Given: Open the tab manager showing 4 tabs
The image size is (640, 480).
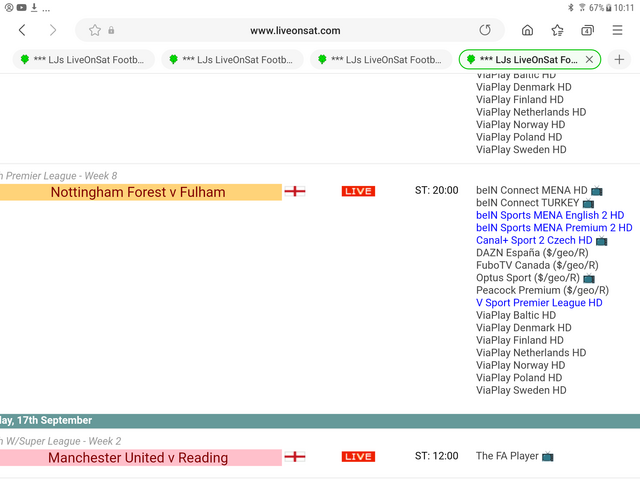Looking at the screenshot, I should coord(587,30).
